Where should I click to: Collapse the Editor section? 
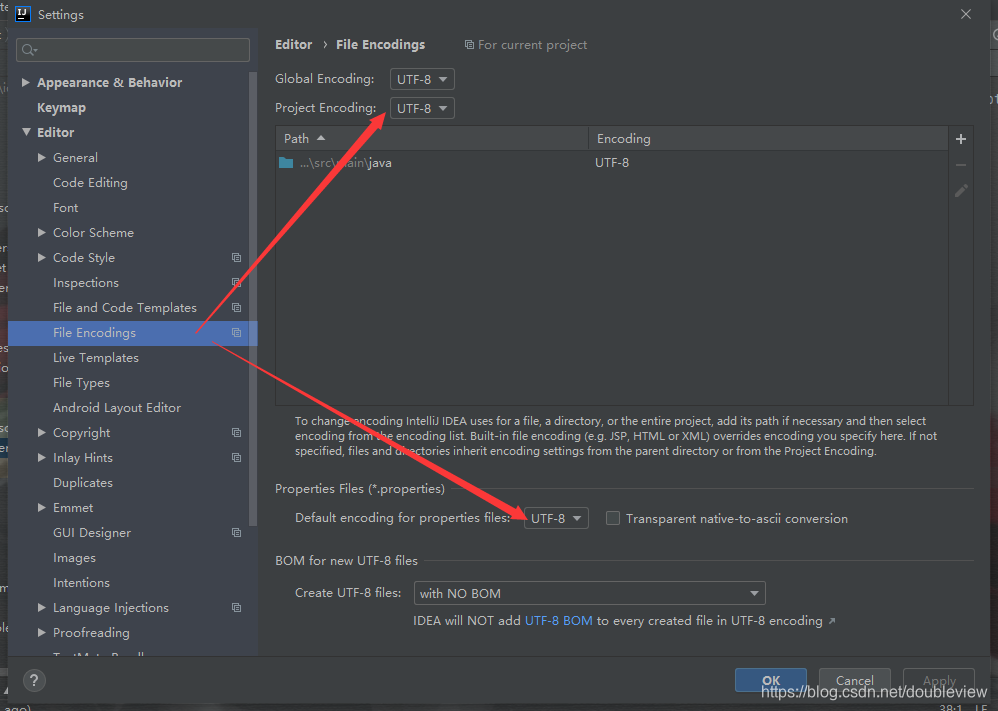pos(26,132)
